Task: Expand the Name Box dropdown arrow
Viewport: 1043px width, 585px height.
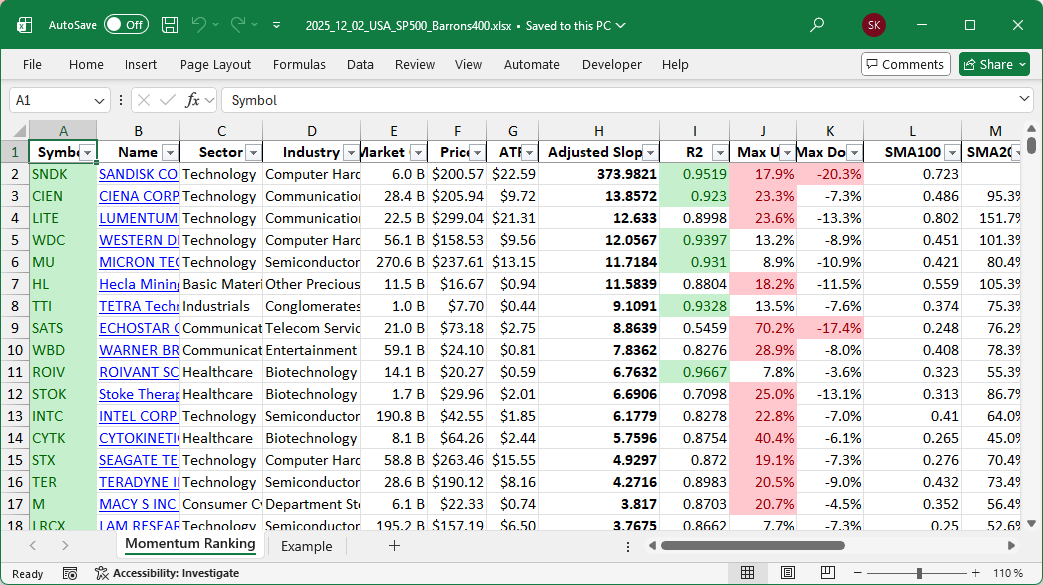Action: tap(99, 100)
